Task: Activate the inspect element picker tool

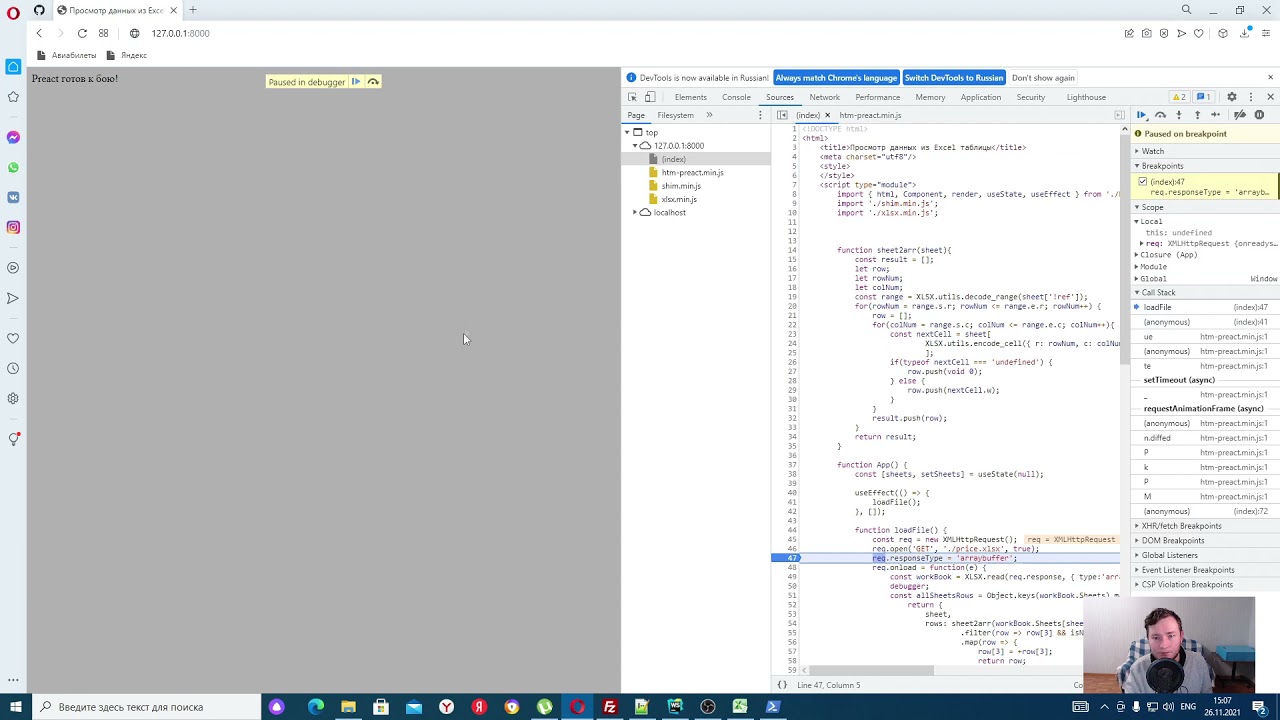Action: pos(632,97)
